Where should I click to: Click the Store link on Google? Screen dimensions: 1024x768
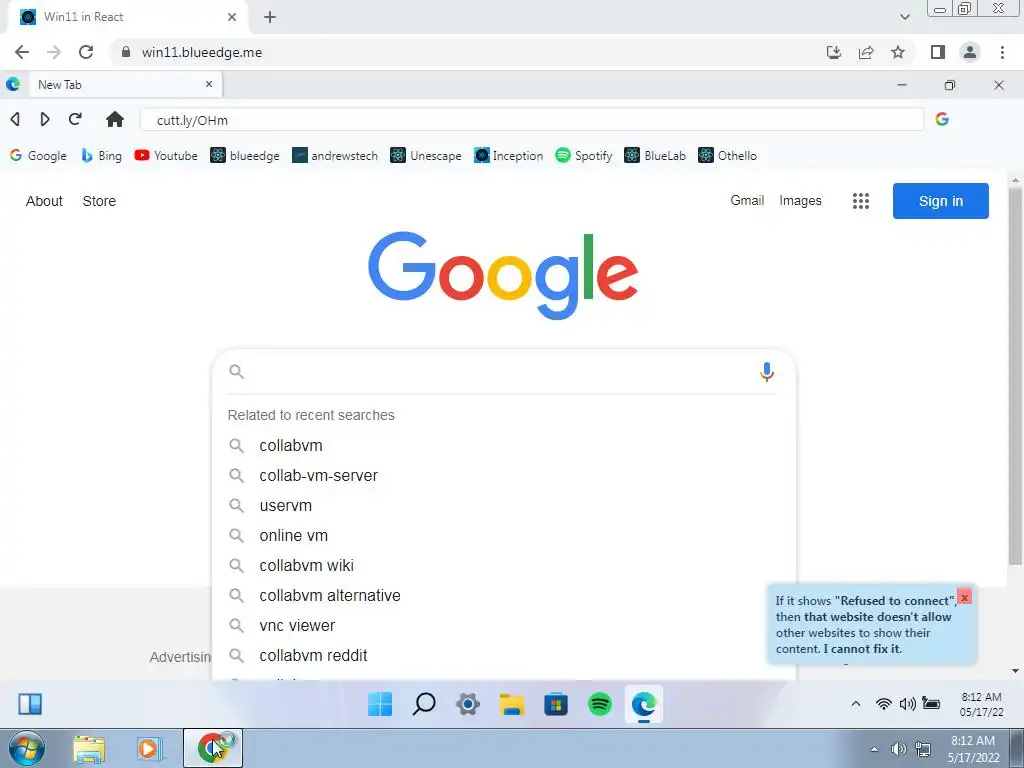(99, 201)
